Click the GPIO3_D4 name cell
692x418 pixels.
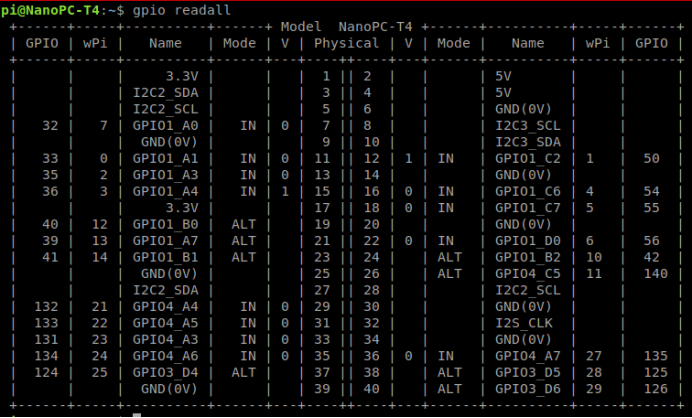pyautogui.click(x=165, y=371)
